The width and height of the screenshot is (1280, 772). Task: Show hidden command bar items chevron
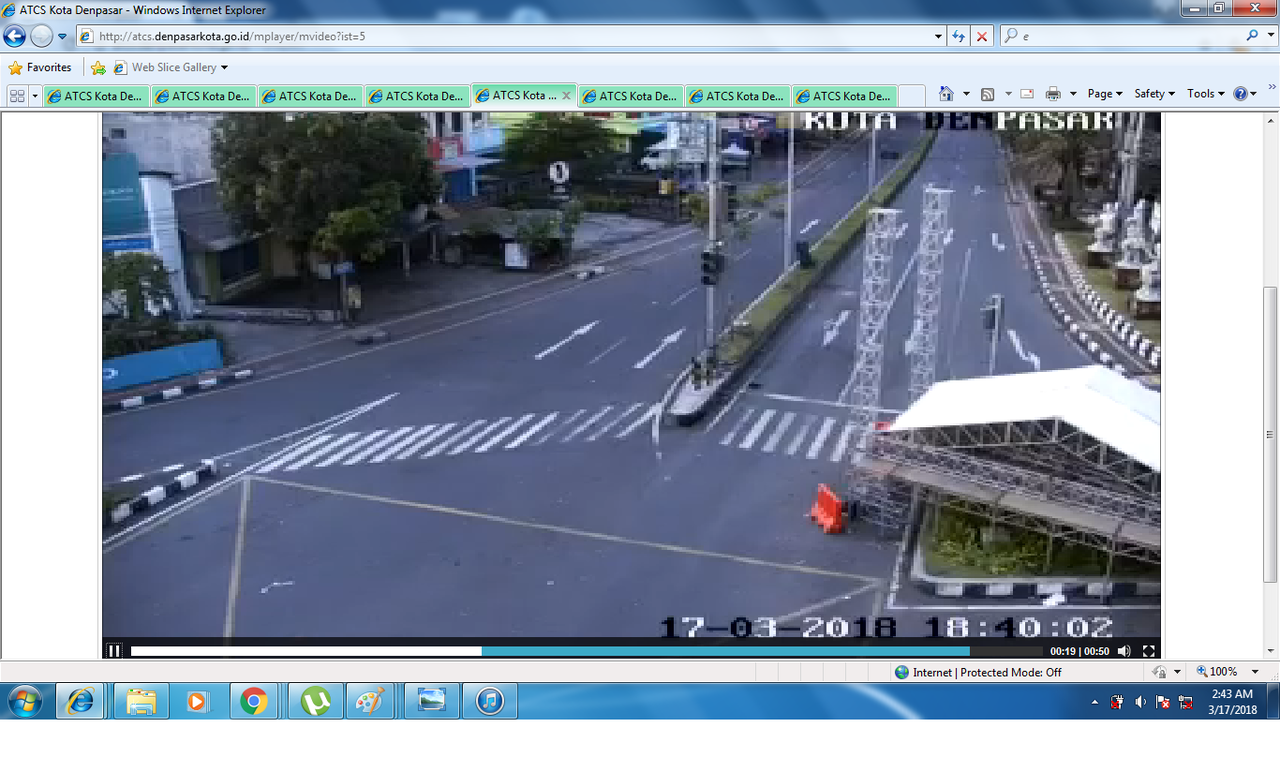pyautogui.click(x=1272, y=88)
